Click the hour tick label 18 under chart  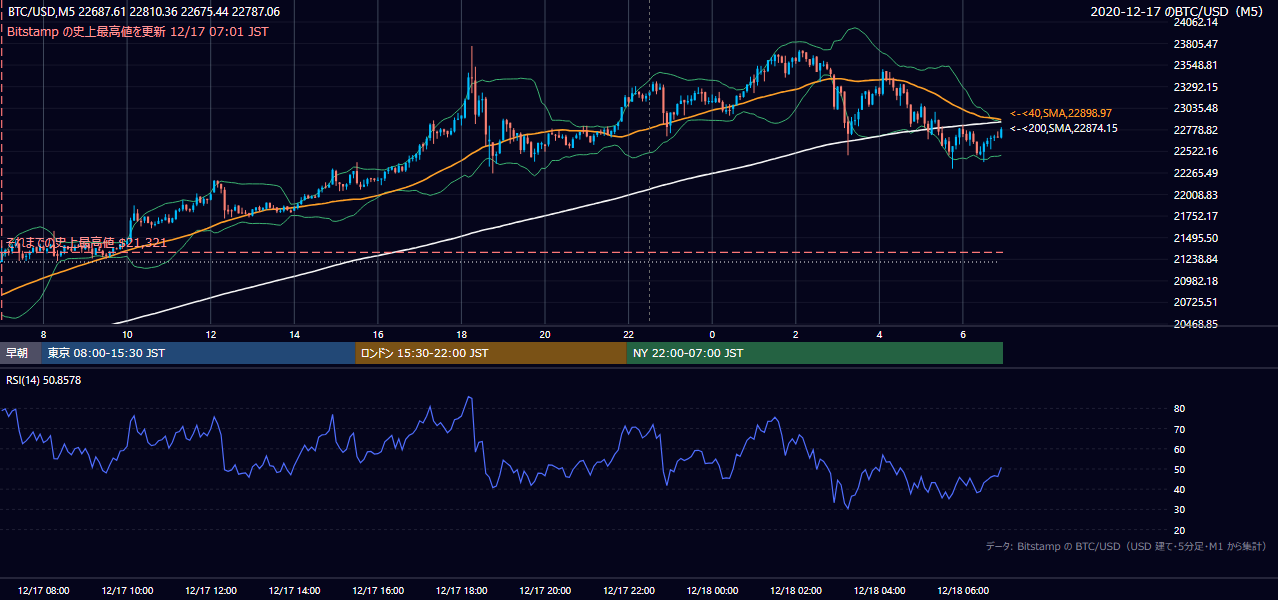(x=461, y=334)
